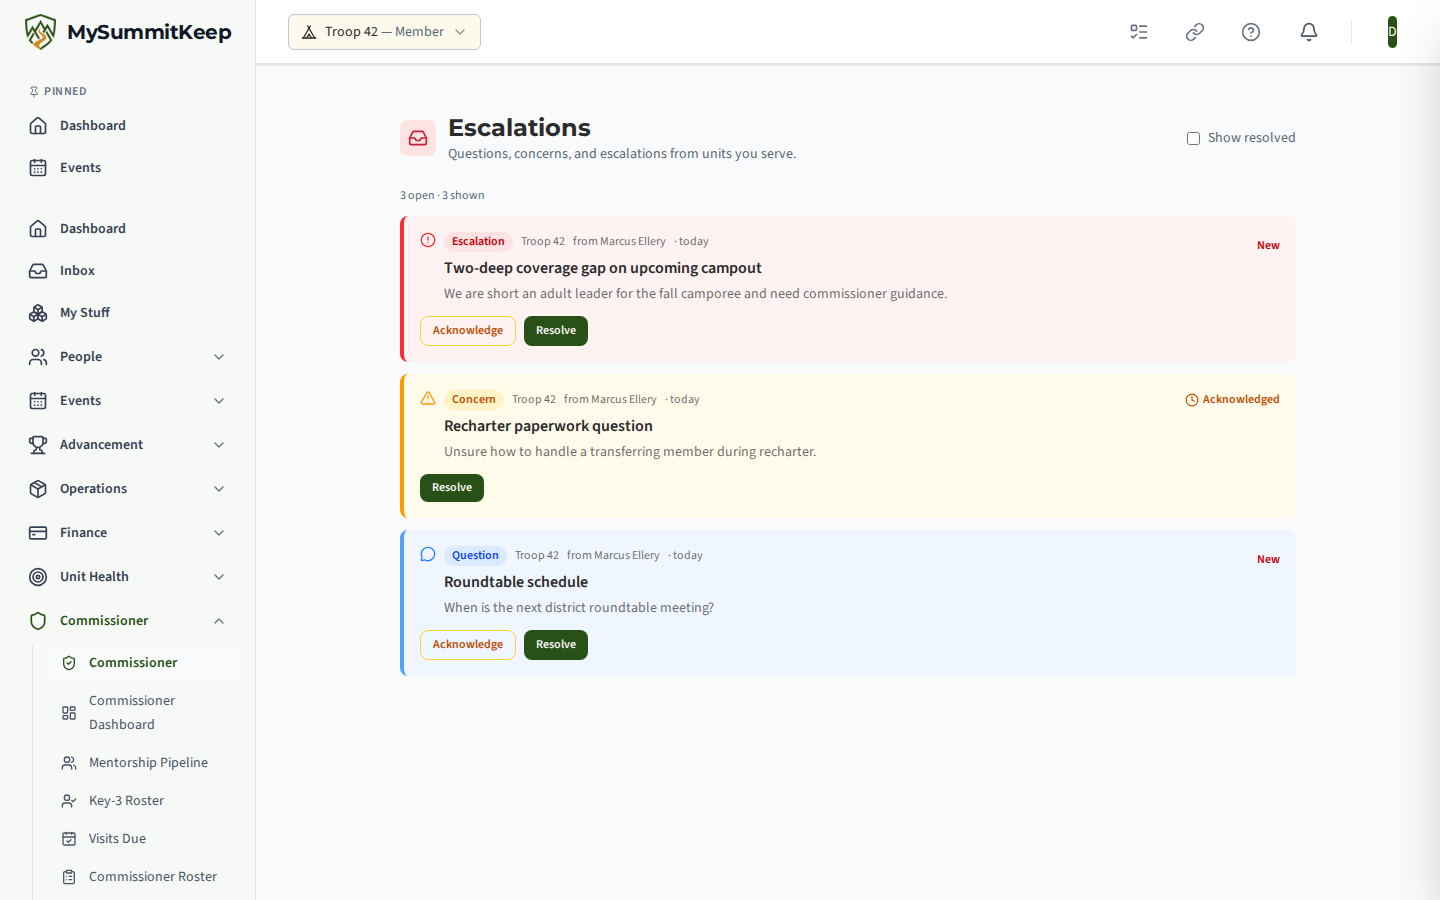Acknowledge the Roundtable schedule question
Screen dimensions: 1440x900
(468, 645)
